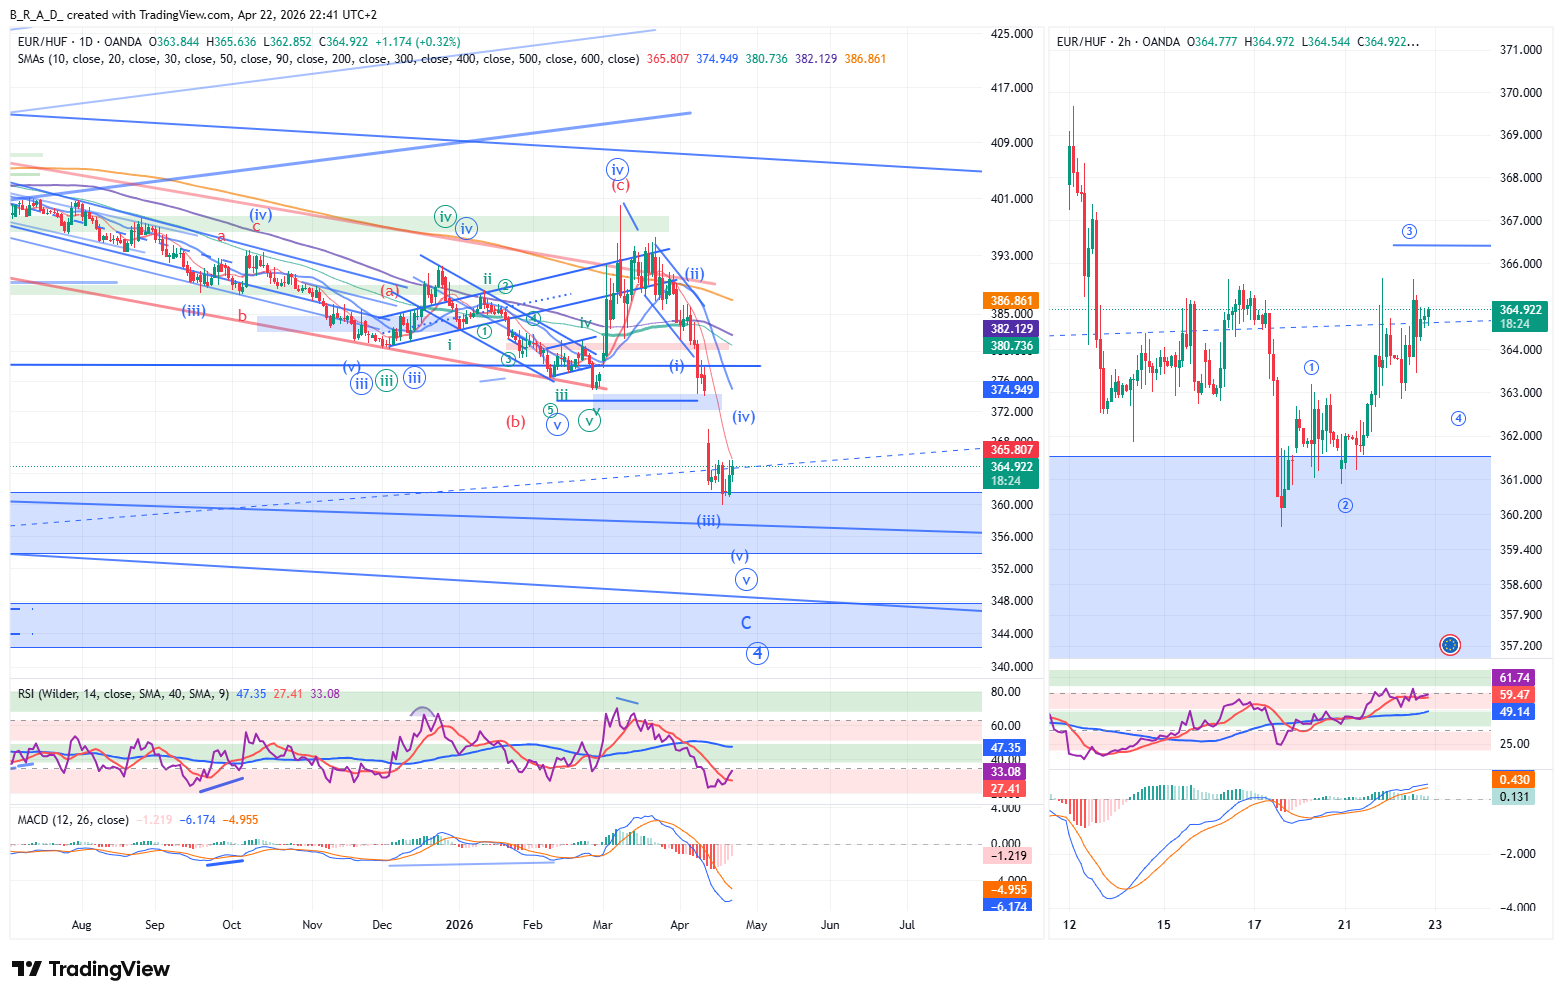Click the red (c) wave label

[620, 186]
